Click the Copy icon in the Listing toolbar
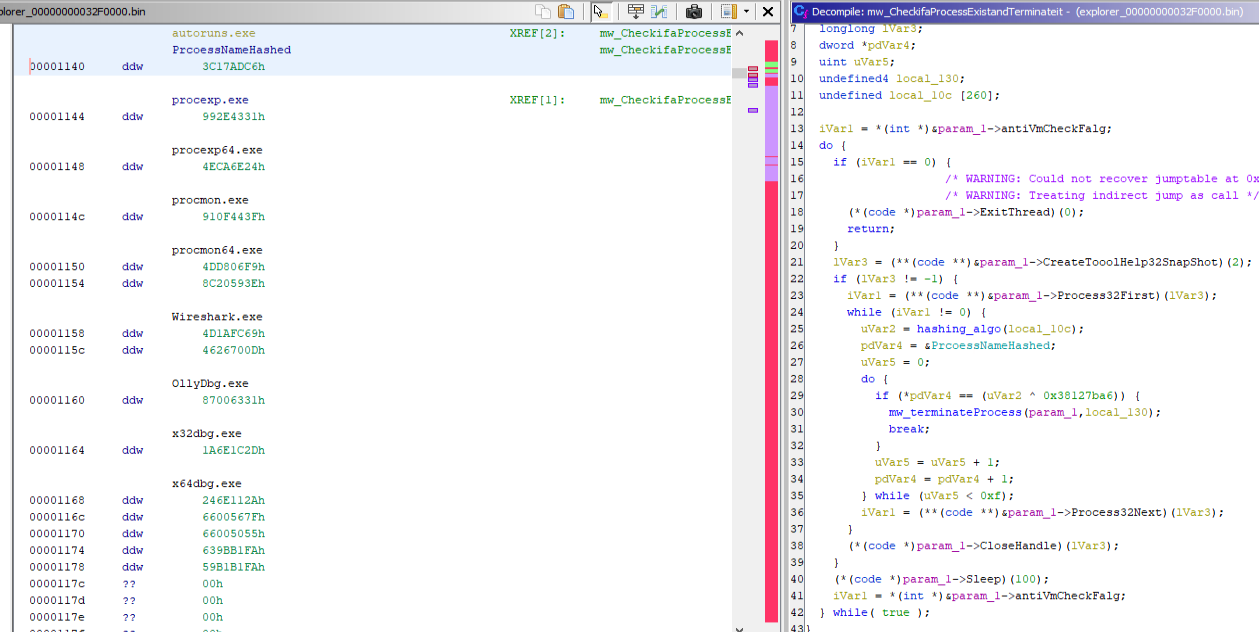This screenshot has height=632, width=1259. tap(545, 10)
